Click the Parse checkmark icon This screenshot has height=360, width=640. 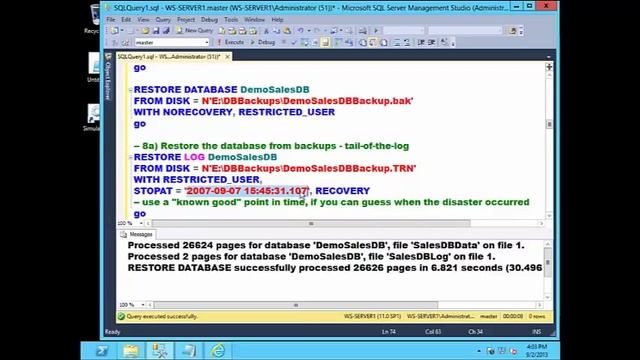(x=294, y=42)
